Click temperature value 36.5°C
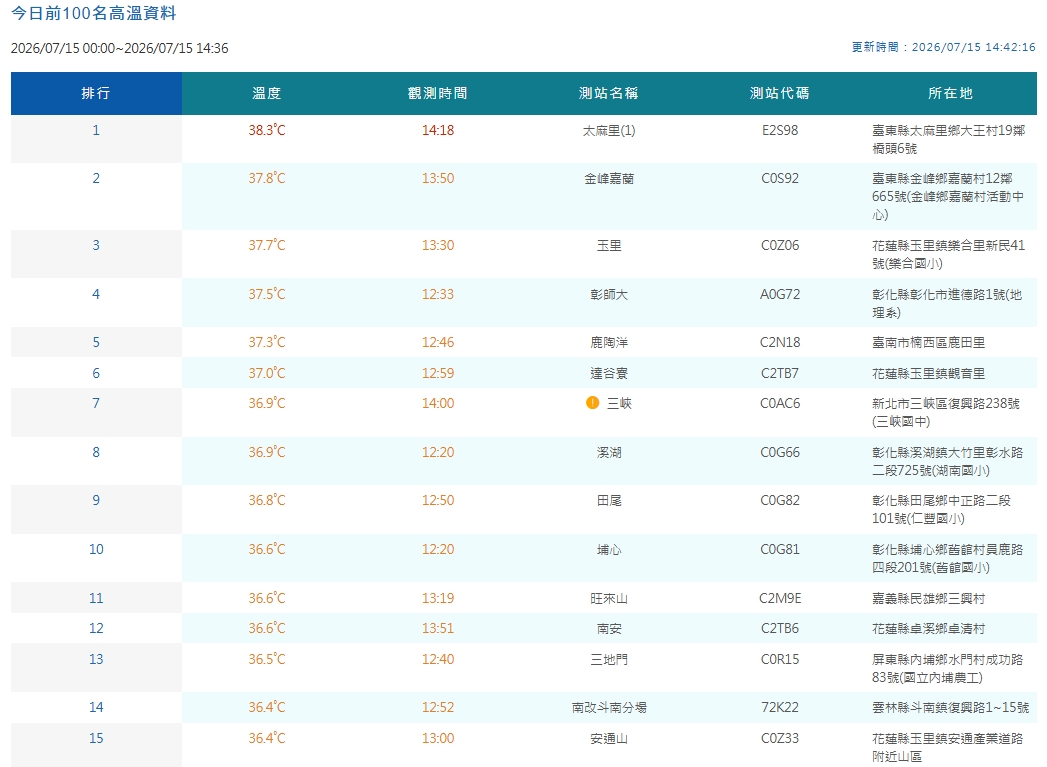This screenshot has width=1047, height=767. [x=267, y=659]
